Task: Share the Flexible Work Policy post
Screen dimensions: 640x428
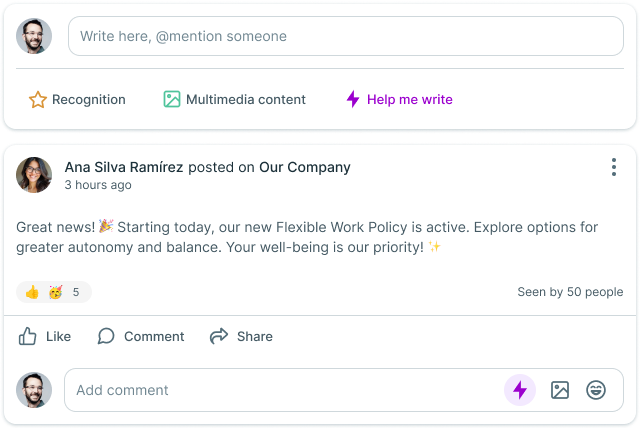Action: [241, 336]
